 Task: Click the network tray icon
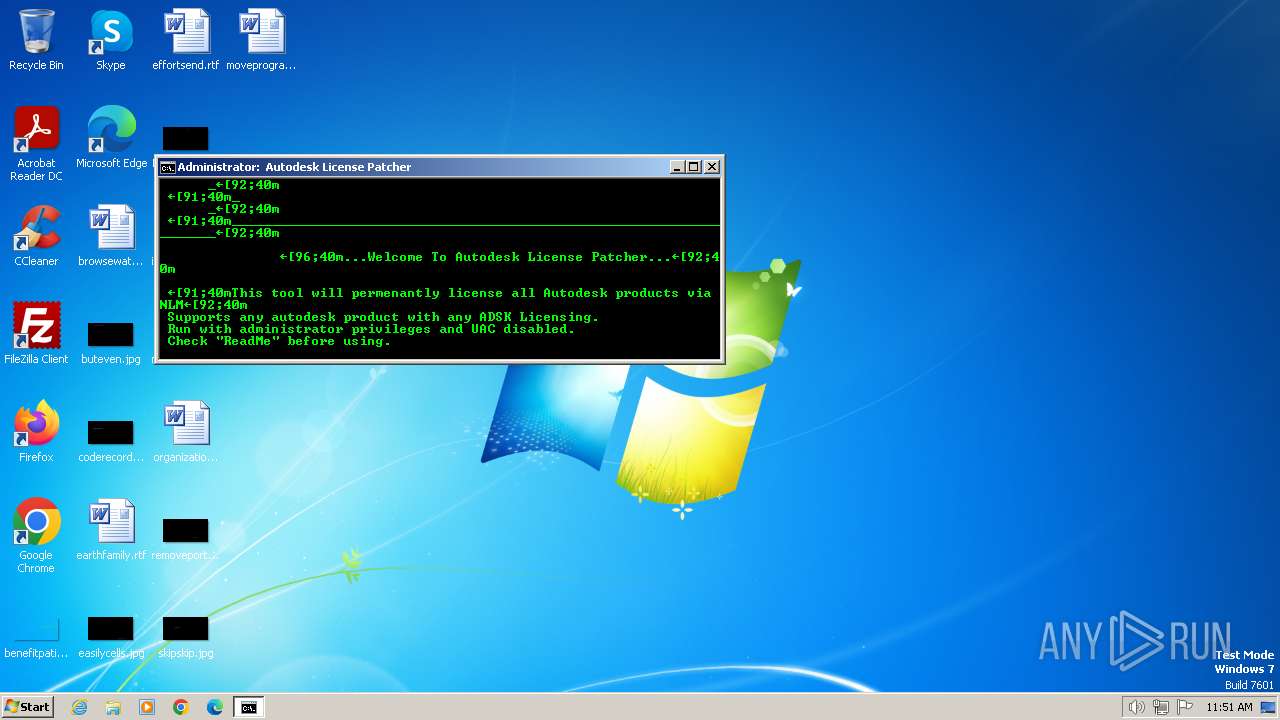click(1161, 707)
